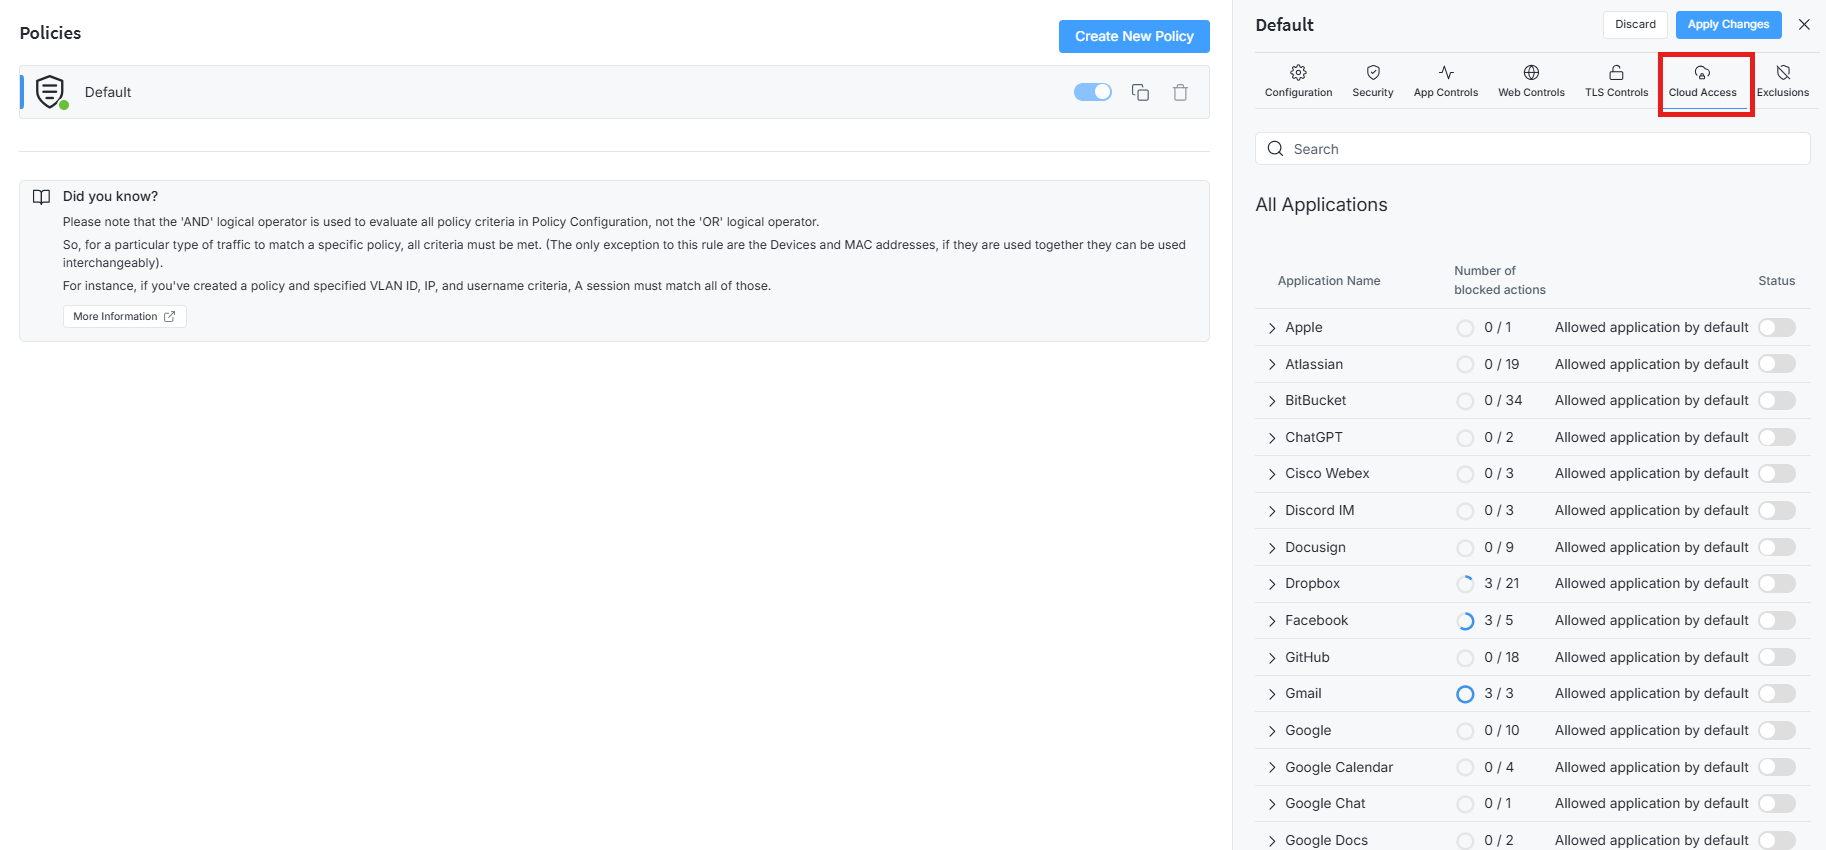Screen dimensions: 1826x850
Task: Expand the Google row chevron
Action: [1272, 731]
